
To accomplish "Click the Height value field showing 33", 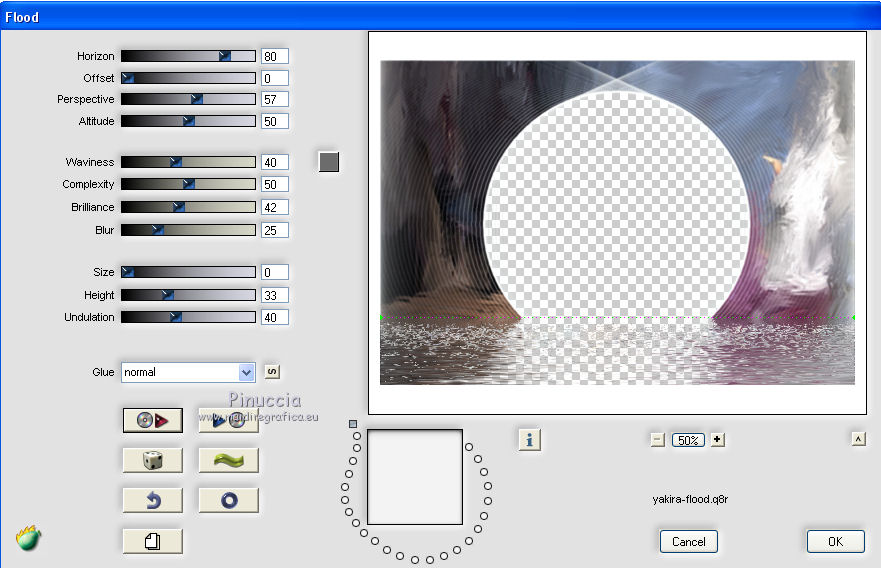I will point(275,296).
